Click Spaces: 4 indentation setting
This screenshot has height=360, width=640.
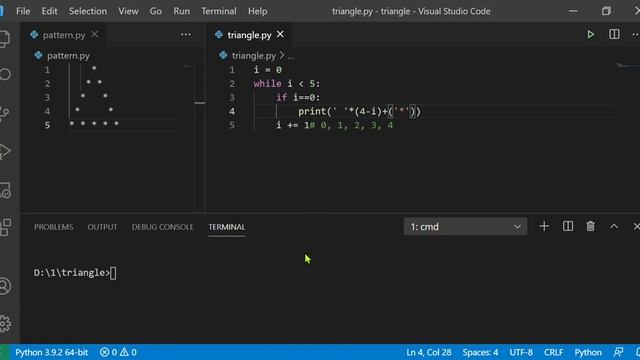pos(480,352)
